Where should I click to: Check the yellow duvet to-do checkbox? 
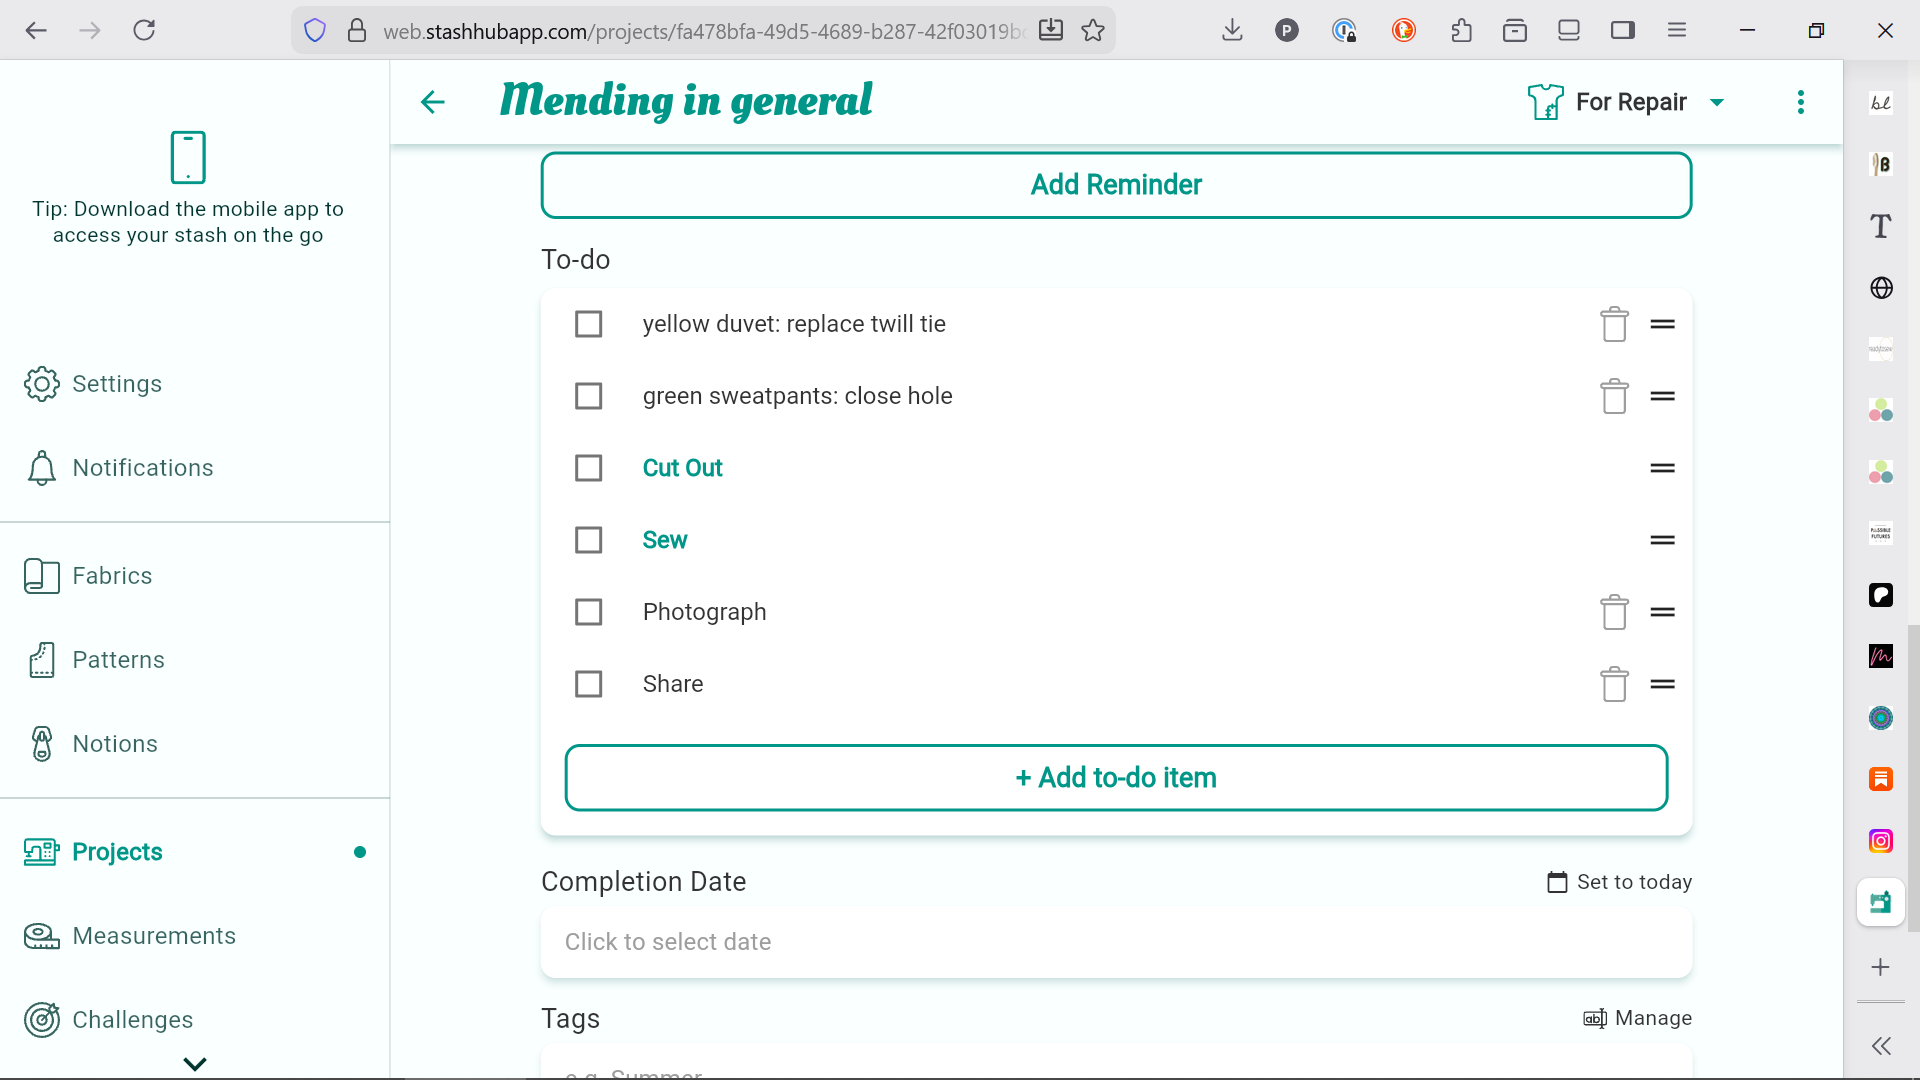[588, 324]
